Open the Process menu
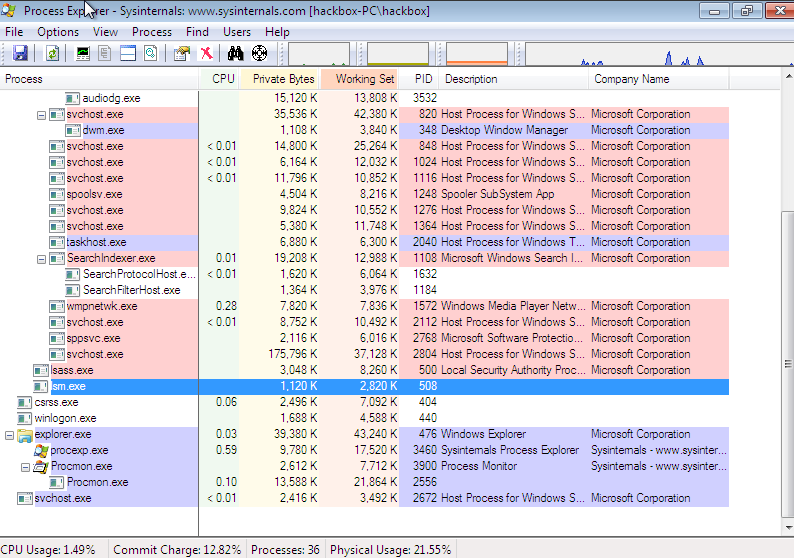 [x=152, y=32]
